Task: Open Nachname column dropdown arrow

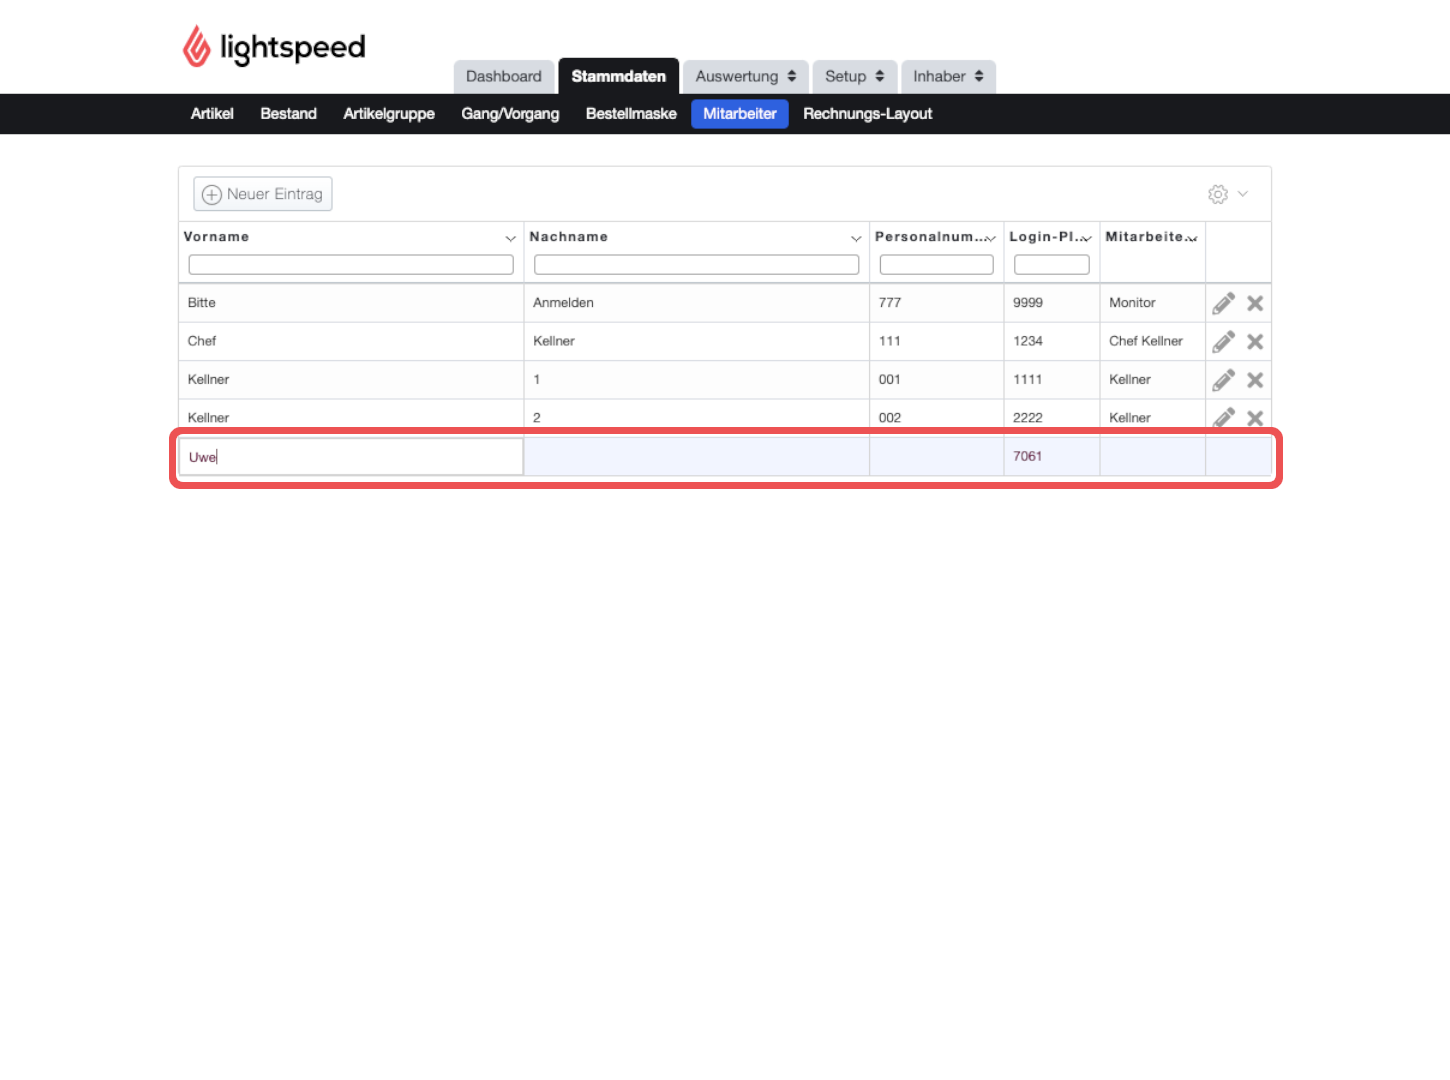Action: click(856, 238)
